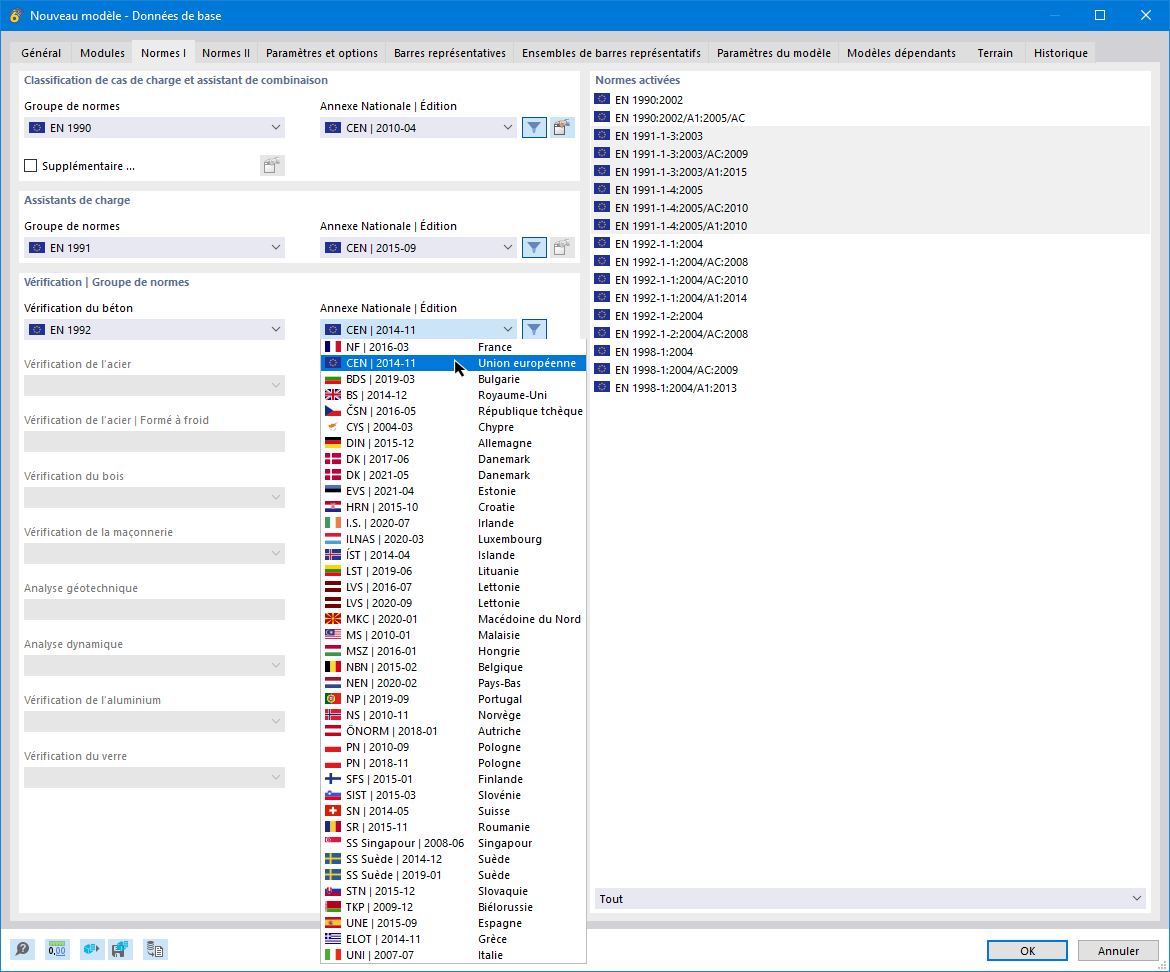Select ELOT | 2014-11 Grèce option
The image size is (1170, 972).
[453, 939]
